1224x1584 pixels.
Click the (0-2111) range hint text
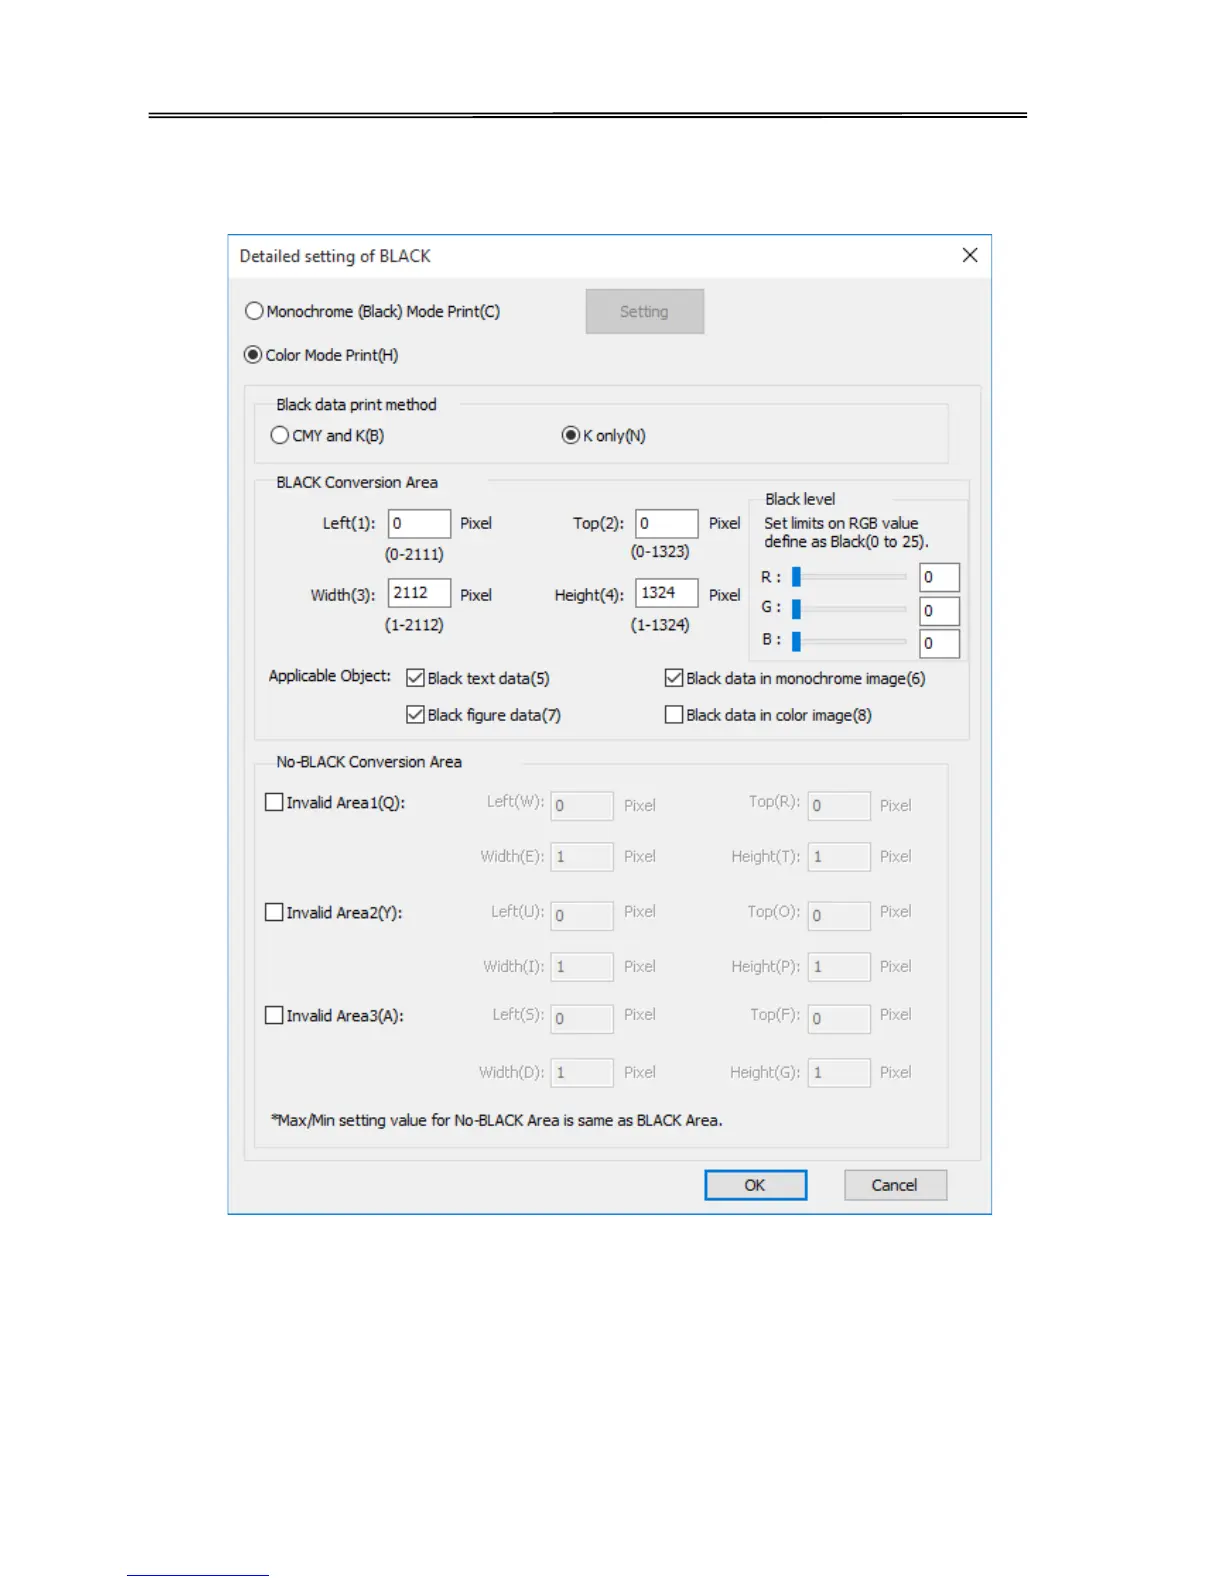coord(414,553)
